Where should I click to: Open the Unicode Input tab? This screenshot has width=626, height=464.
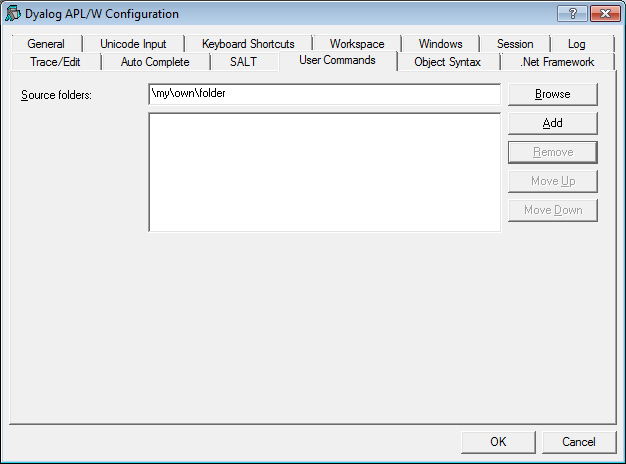point(133,44)
